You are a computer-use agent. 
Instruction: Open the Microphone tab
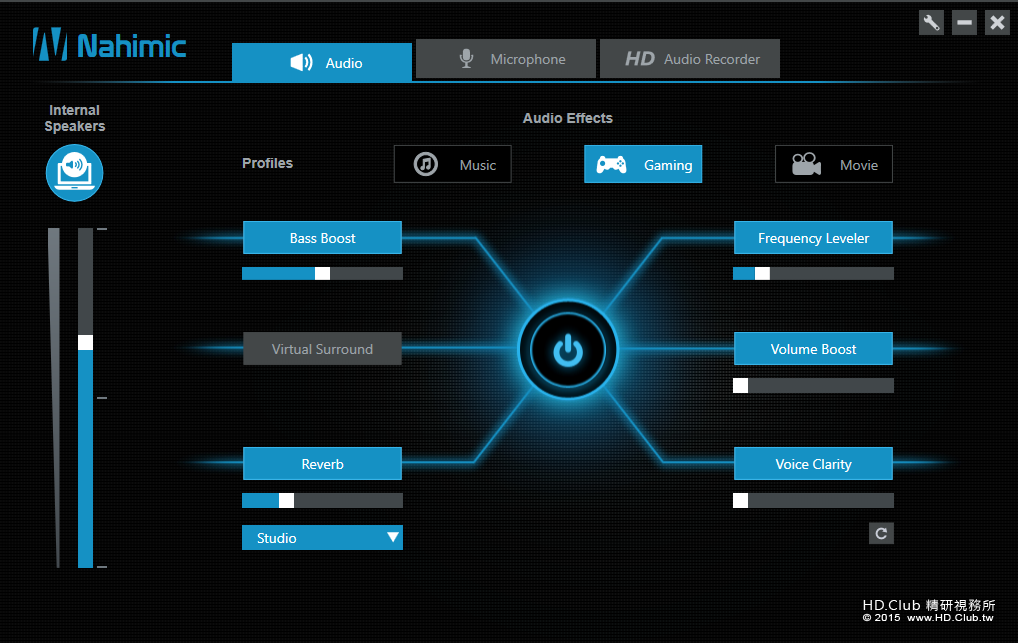(506, 58)
